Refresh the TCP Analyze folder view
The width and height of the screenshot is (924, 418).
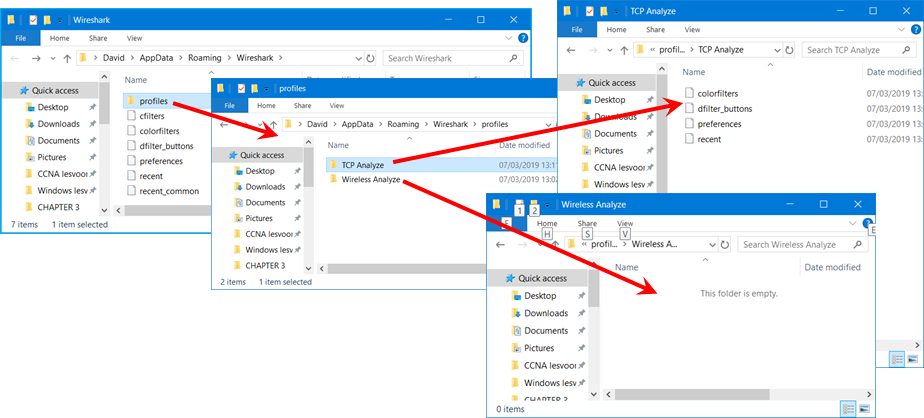click(790, 50)
